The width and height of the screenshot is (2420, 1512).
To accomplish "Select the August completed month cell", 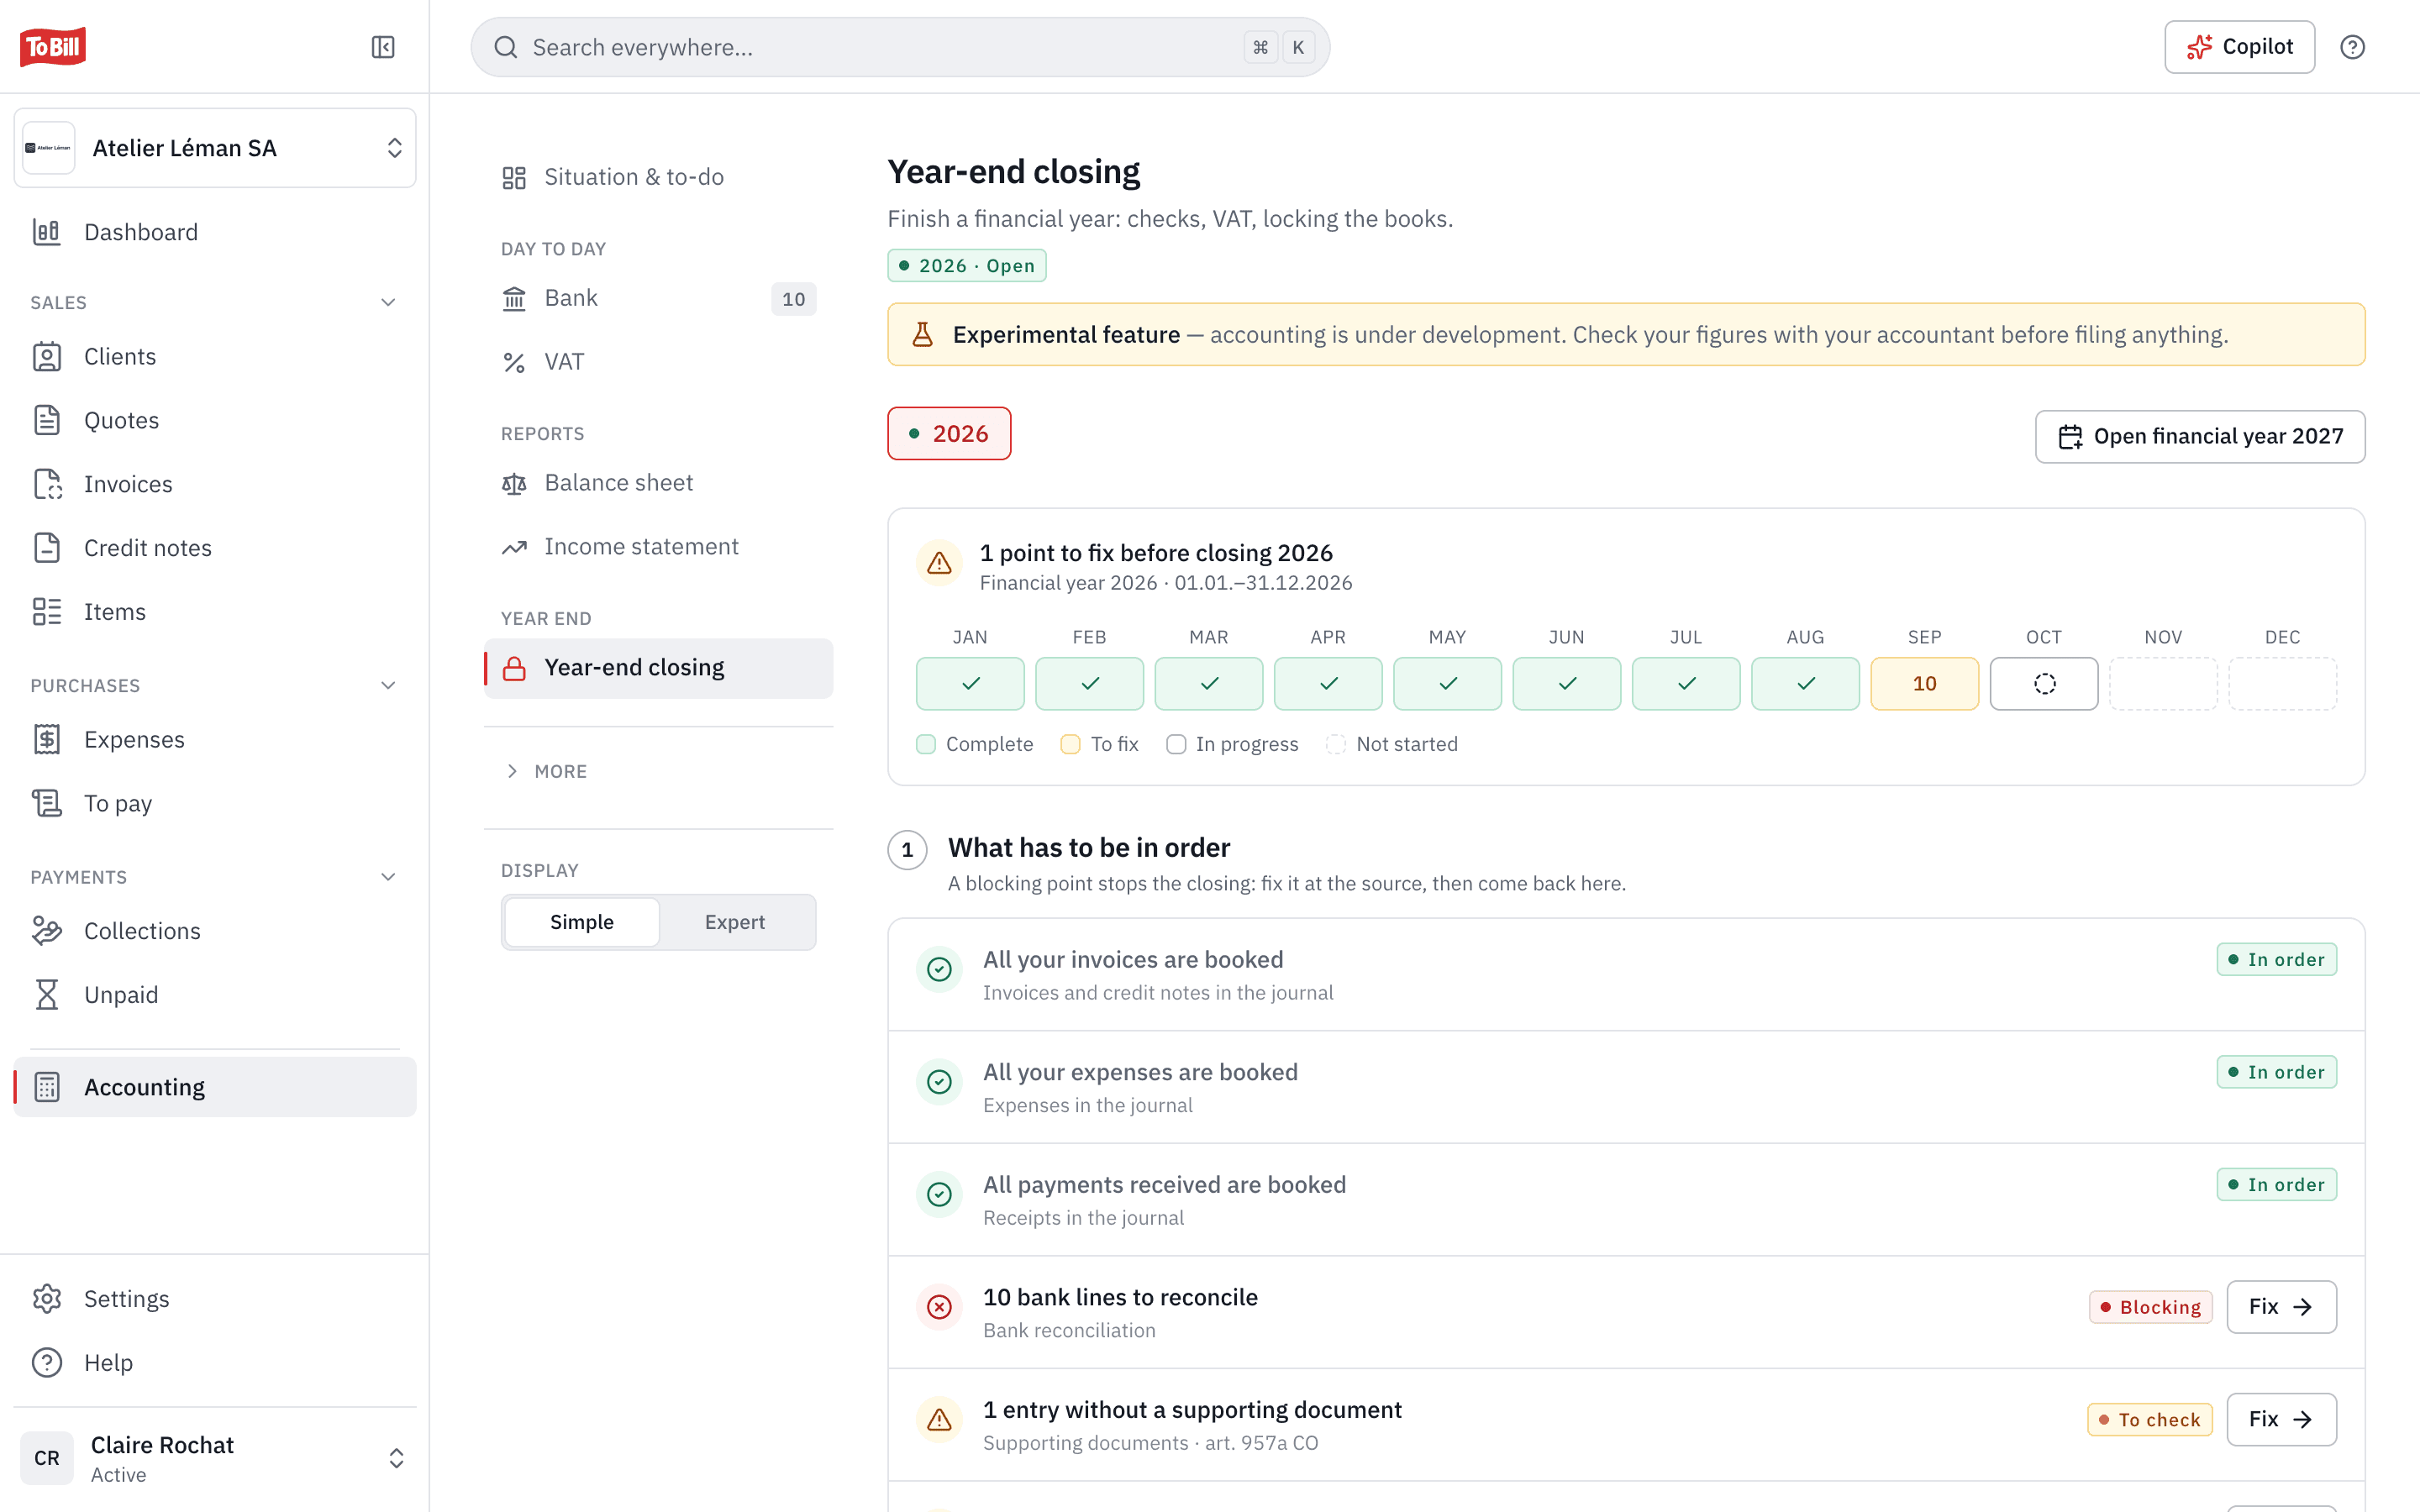I will click(x=1805, y=683).
